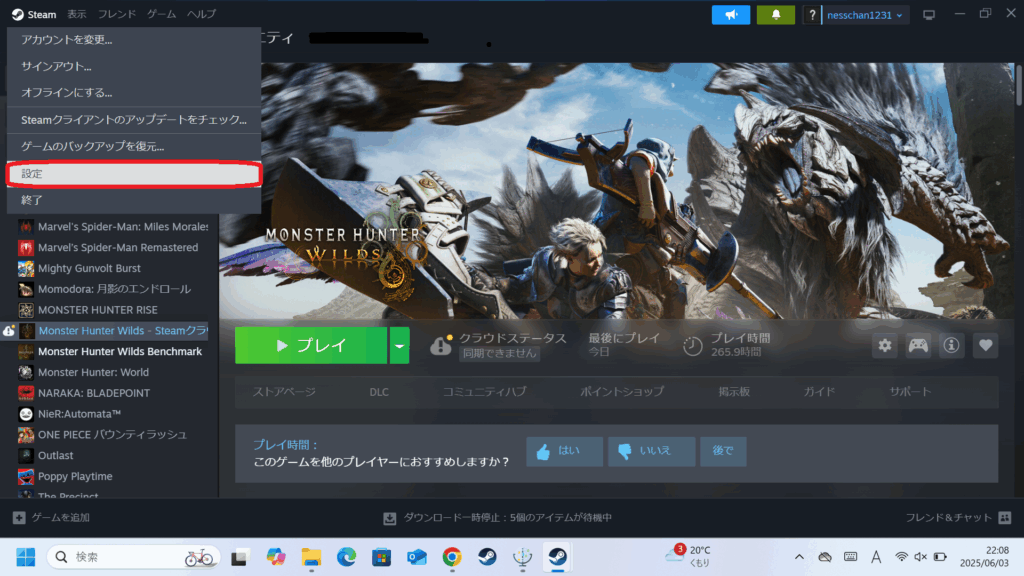Image resolution: width=1024 pixels, height=576 pixels.
Task: Show hidden system tray icons chevron
Action: tap(799, 557)
